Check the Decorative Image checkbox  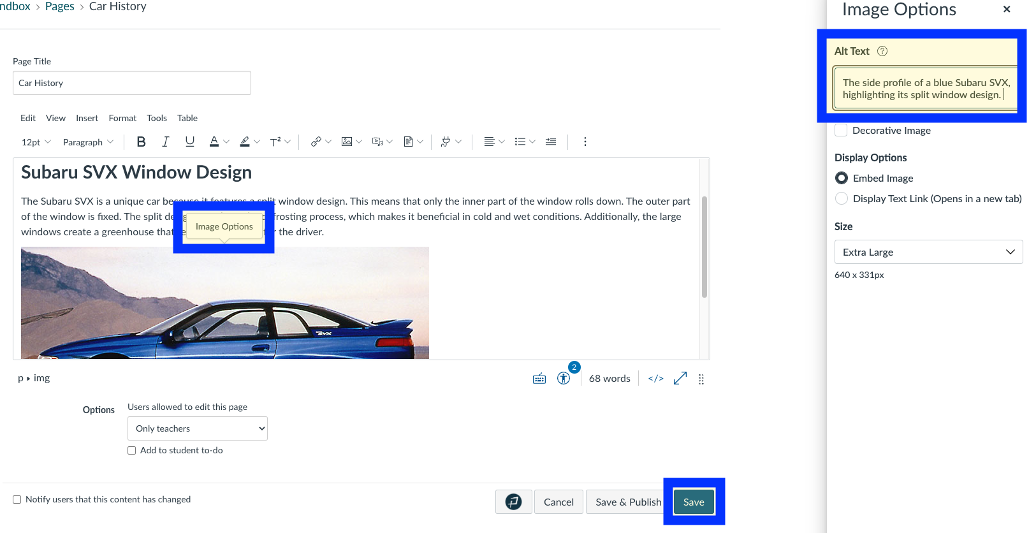[841, 131]
